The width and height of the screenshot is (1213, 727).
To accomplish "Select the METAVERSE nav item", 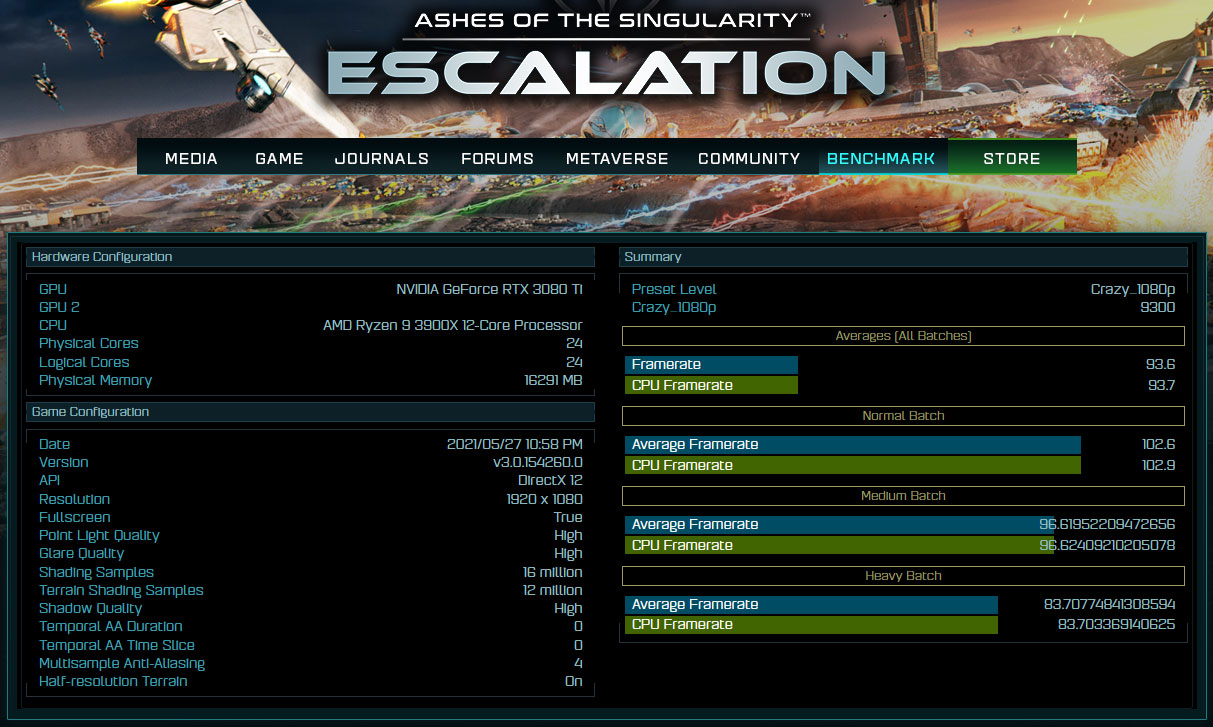I will coord(617,158).
